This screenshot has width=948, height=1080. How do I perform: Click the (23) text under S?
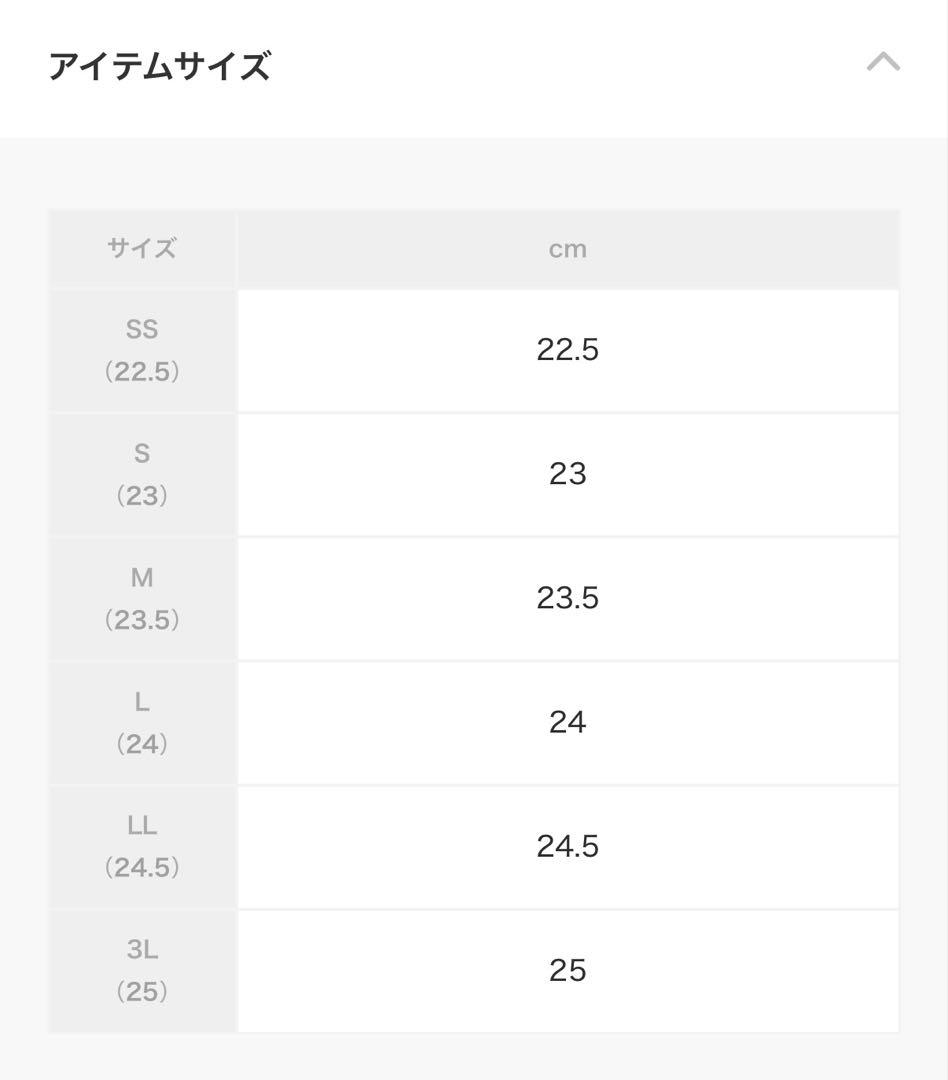(142, 496)
